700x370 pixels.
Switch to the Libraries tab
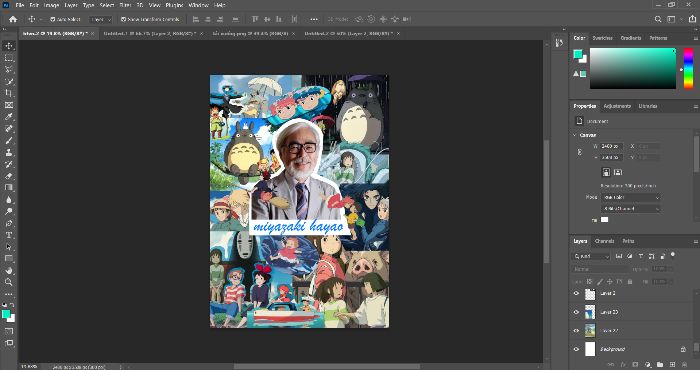[x=648, y=106]
